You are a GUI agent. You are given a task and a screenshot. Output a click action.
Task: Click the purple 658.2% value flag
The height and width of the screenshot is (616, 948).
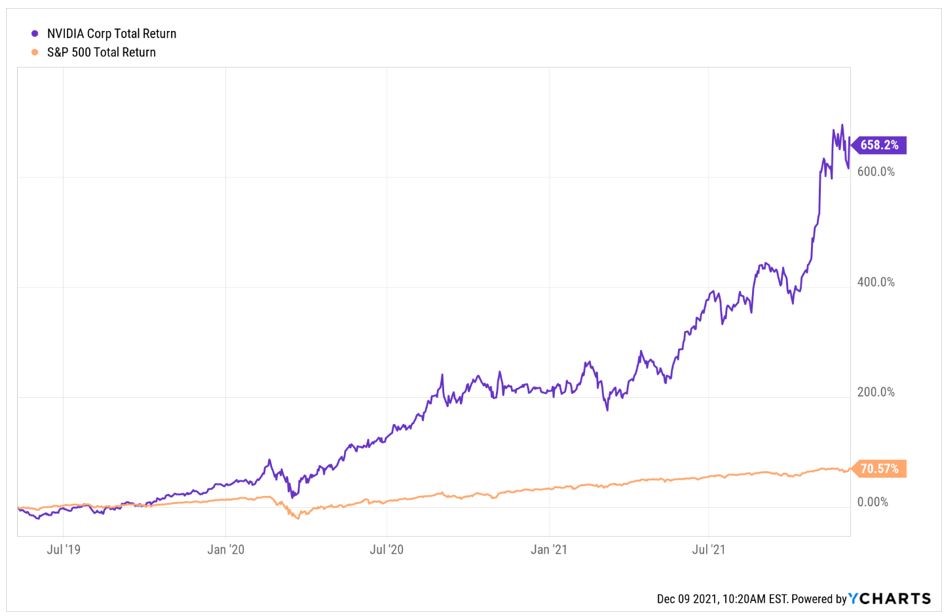coord(880,145)
